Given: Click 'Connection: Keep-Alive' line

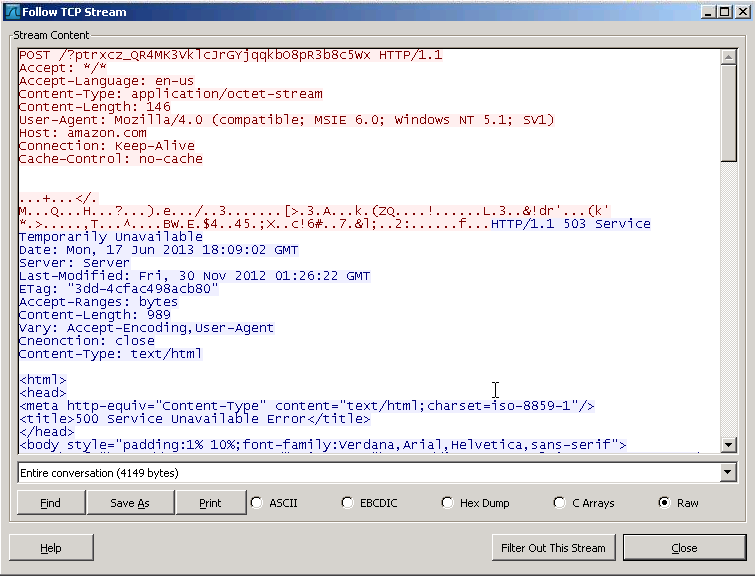Looking at the screenshot, I should click(x=107, y=146).
